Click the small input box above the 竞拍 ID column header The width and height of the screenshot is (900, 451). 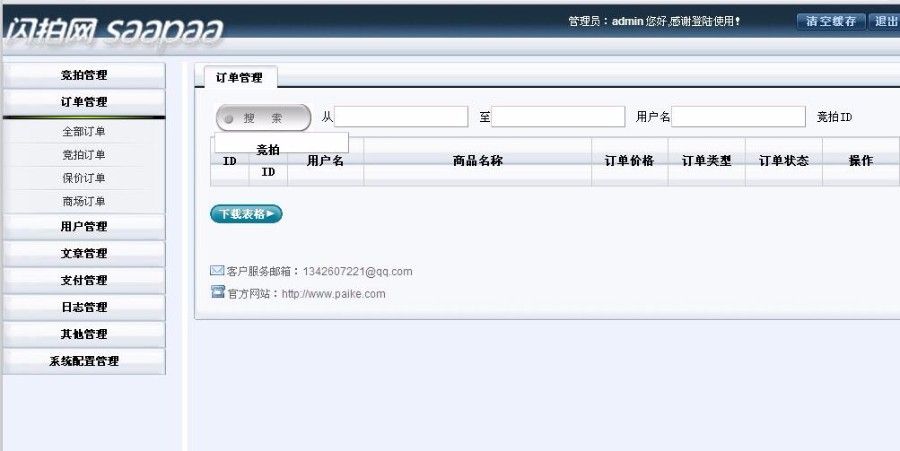[281, 142]
